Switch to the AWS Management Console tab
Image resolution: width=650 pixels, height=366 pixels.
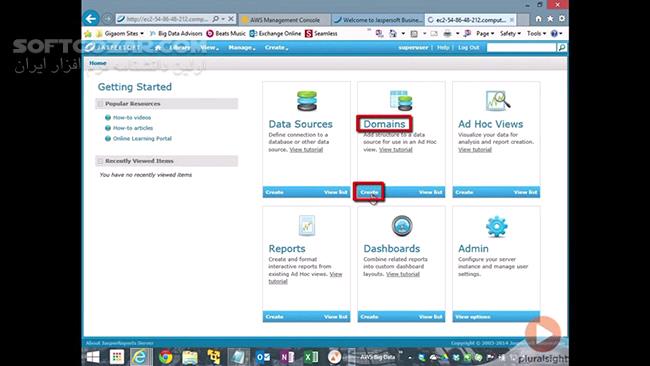click(x=284, y=19)
